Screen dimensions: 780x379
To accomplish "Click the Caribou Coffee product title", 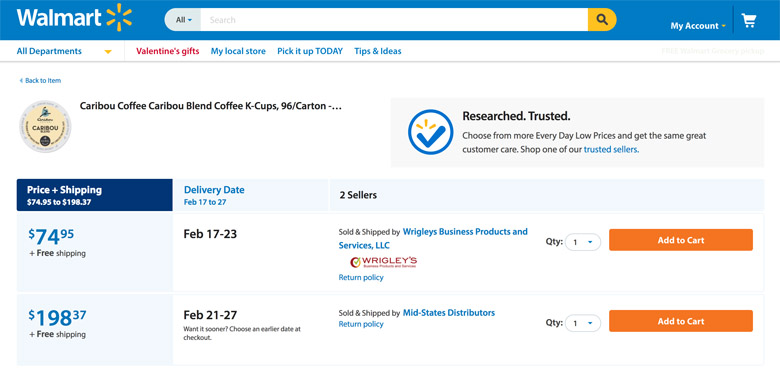I will [210, 106].
